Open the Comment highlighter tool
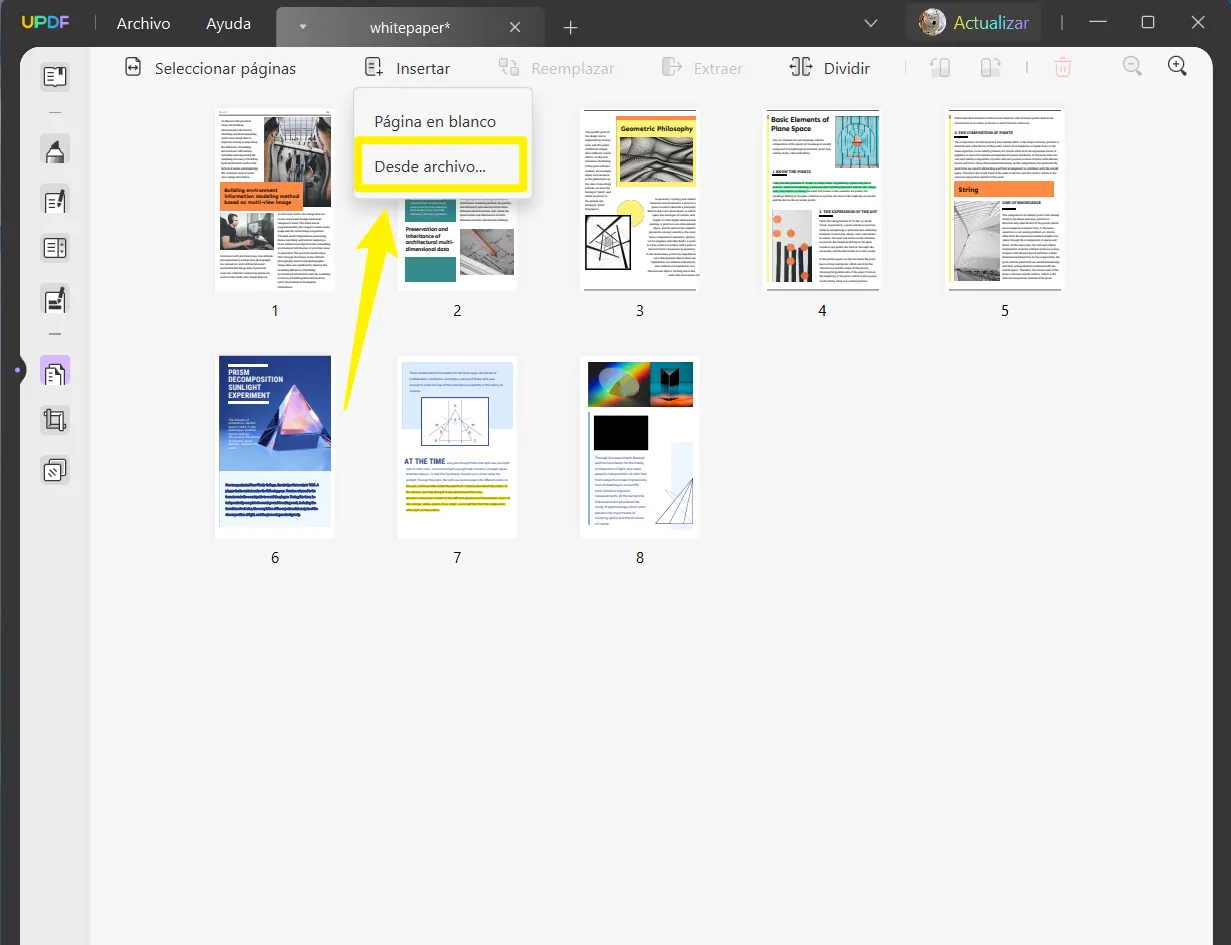 pyautogui.click(x=55, y=150)
